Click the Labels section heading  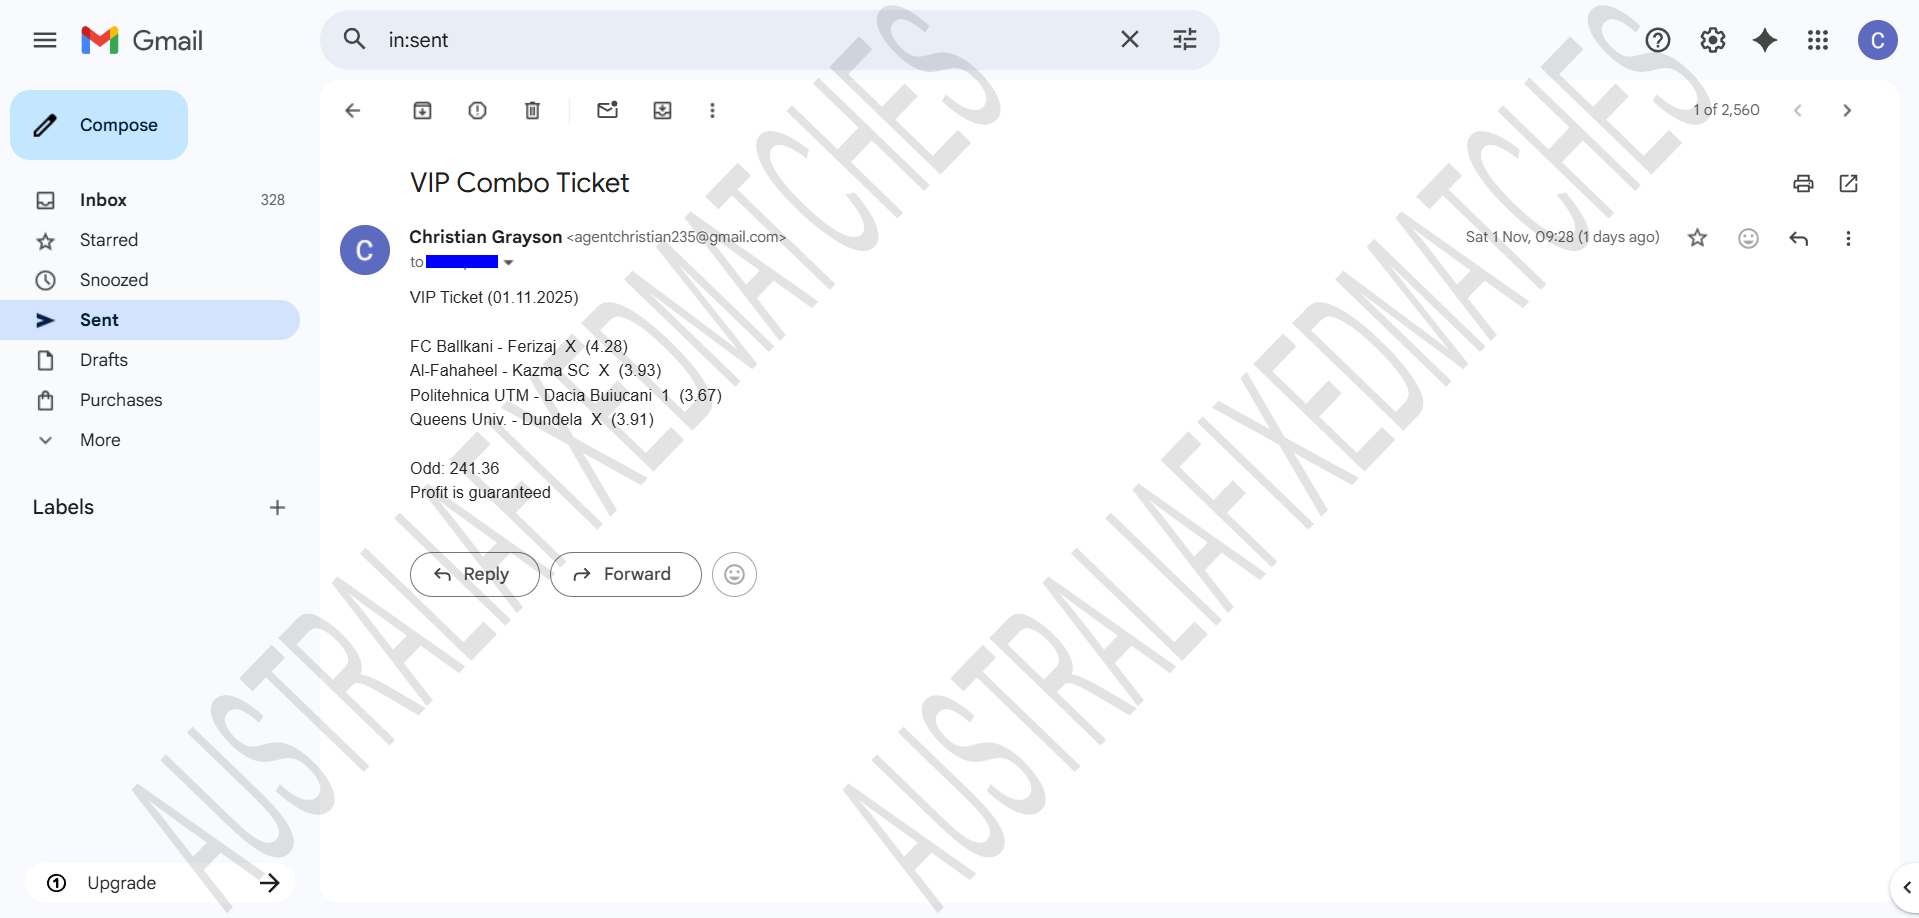[63, 507]
